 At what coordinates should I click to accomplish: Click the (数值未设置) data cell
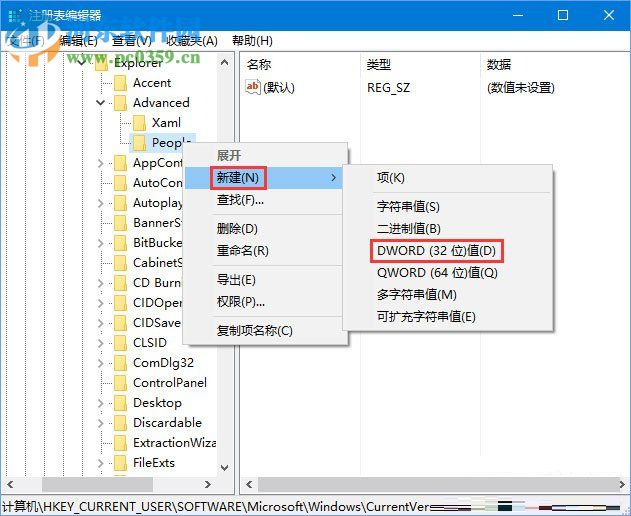(x=521, y=88)
